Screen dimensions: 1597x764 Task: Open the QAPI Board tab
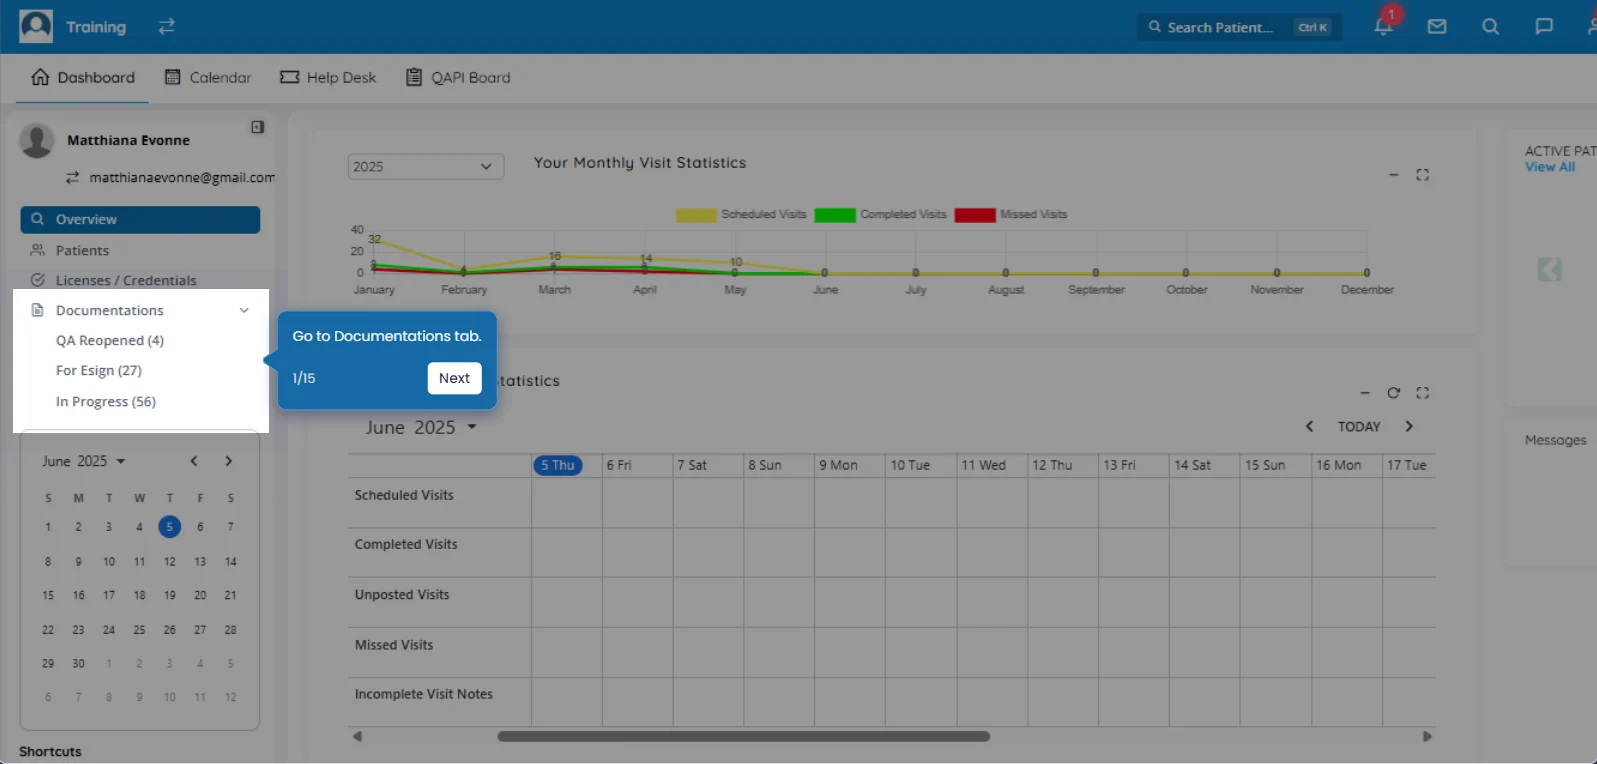pyautogui.click(x=458, y=77)
